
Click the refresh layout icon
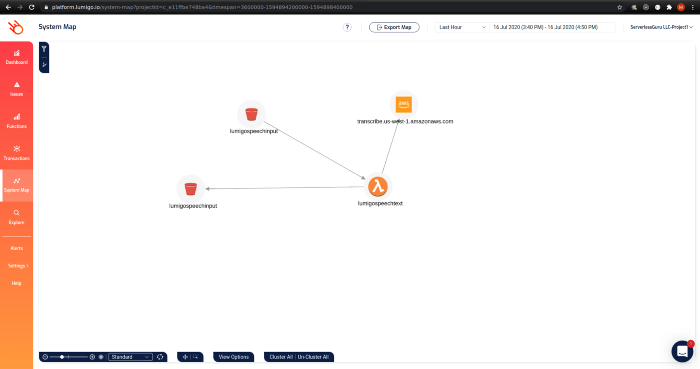point(160,357)
